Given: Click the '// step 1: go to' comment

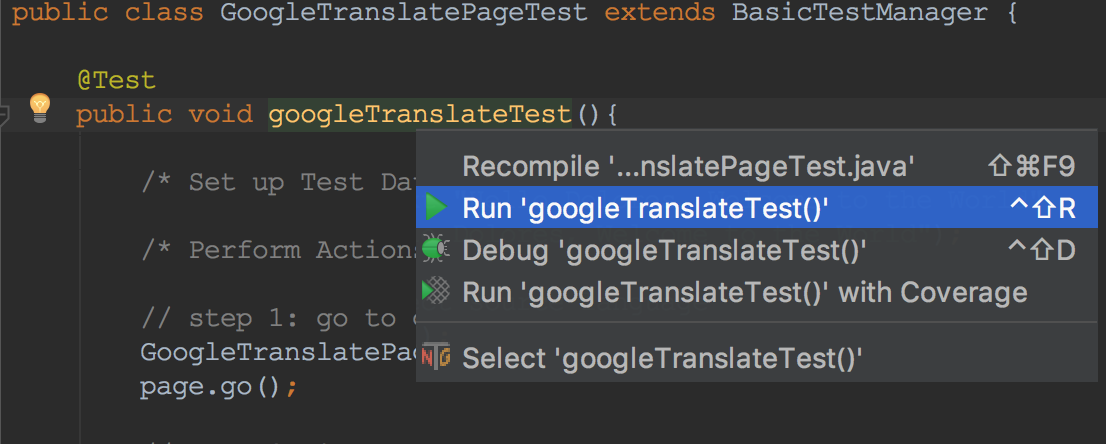Looking at the screenshot, I should [279, 319].
